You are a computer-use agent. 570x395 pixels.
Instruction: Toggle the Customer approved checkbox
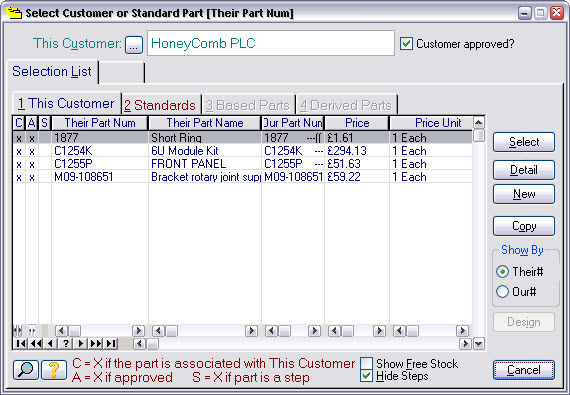[x=406, y=44]
